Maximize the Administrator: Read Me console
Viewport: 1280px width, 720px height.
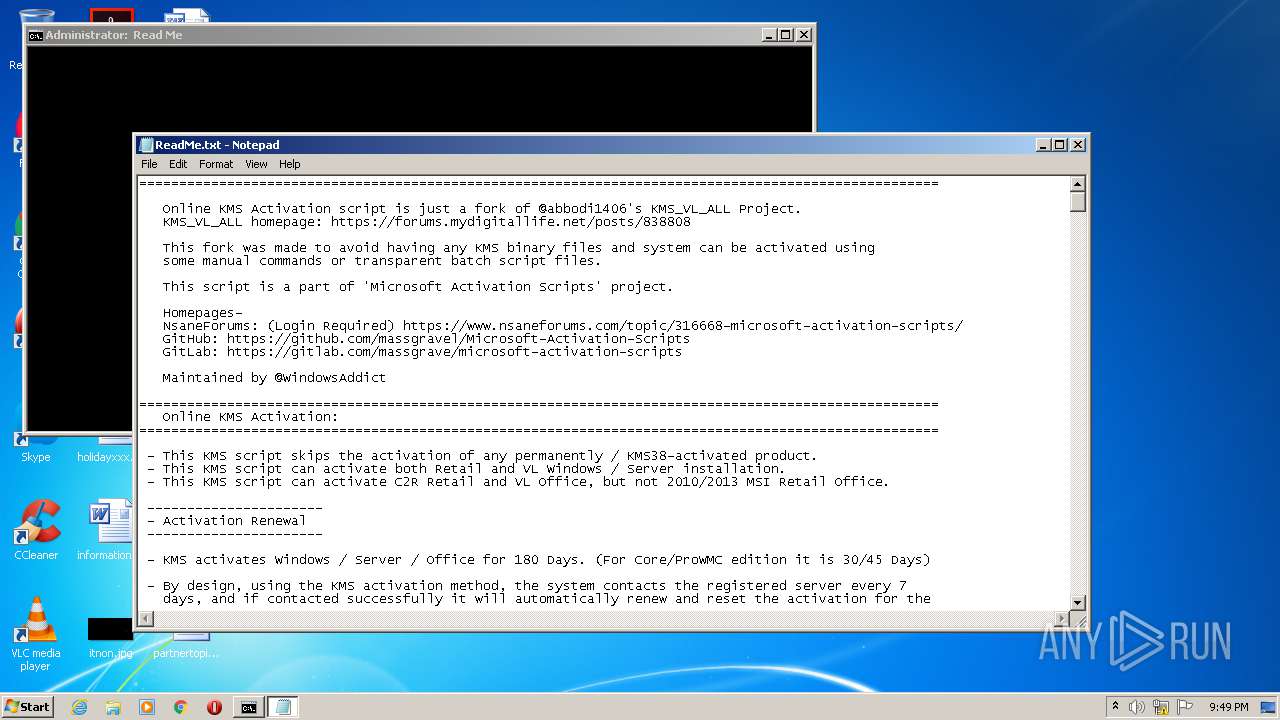tap(786, 35)
